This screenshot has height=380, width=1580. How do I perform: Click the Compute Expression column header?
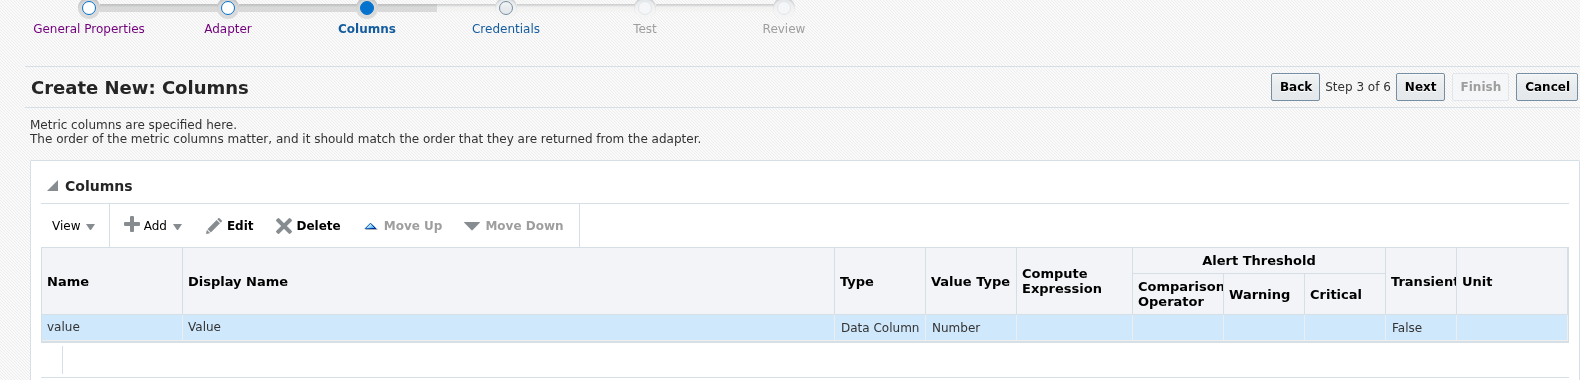pos(1074,282)
